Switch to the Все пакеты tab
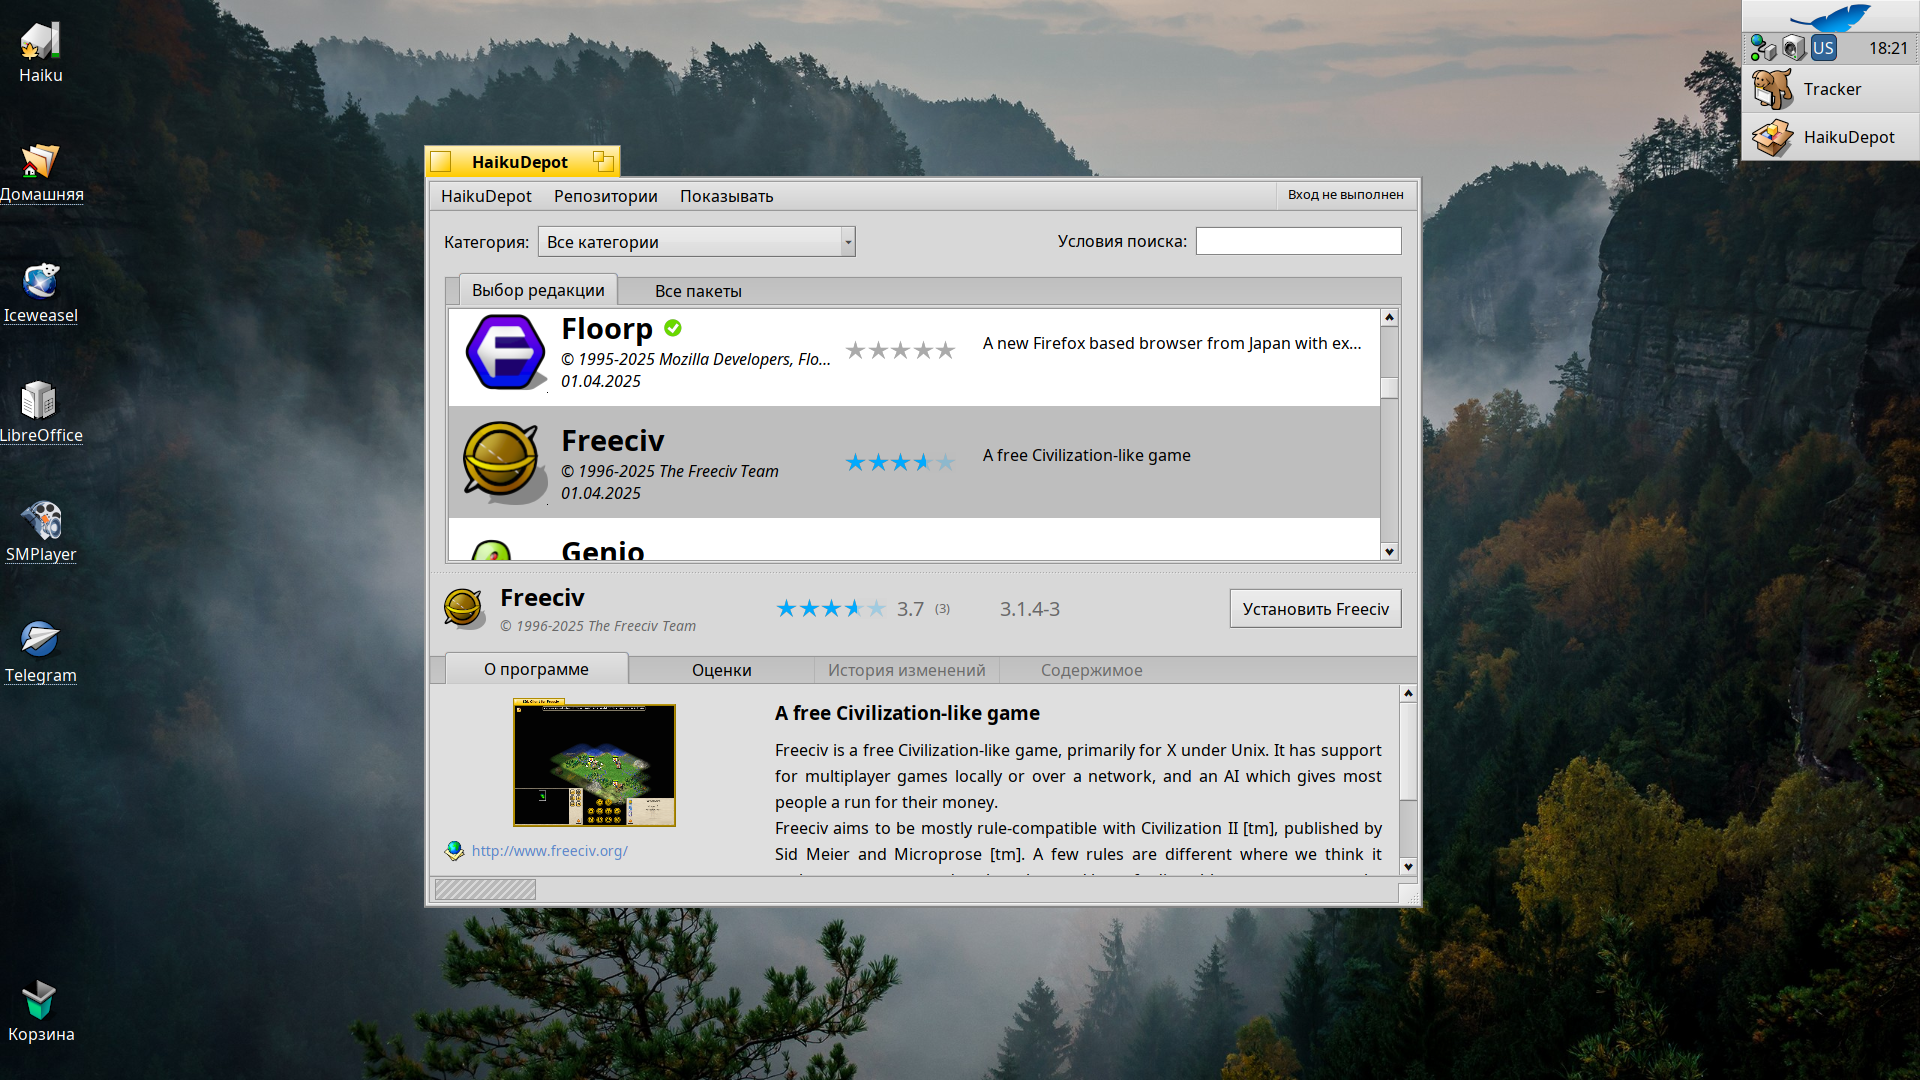Image resolution: width=1920 pixels, height=1080 pixels. (698, 291)
